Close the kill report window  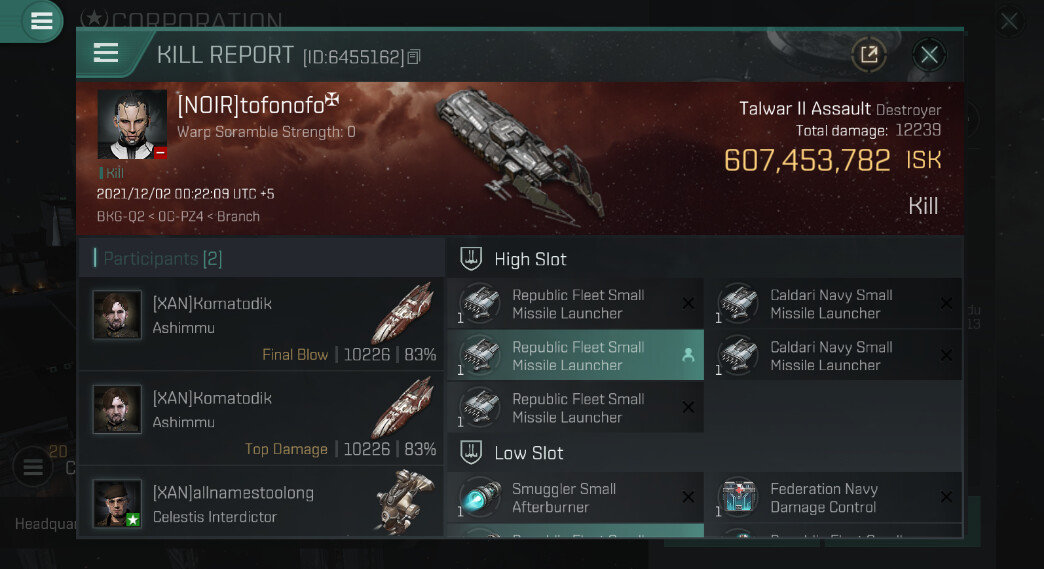(x=929, y=55)
